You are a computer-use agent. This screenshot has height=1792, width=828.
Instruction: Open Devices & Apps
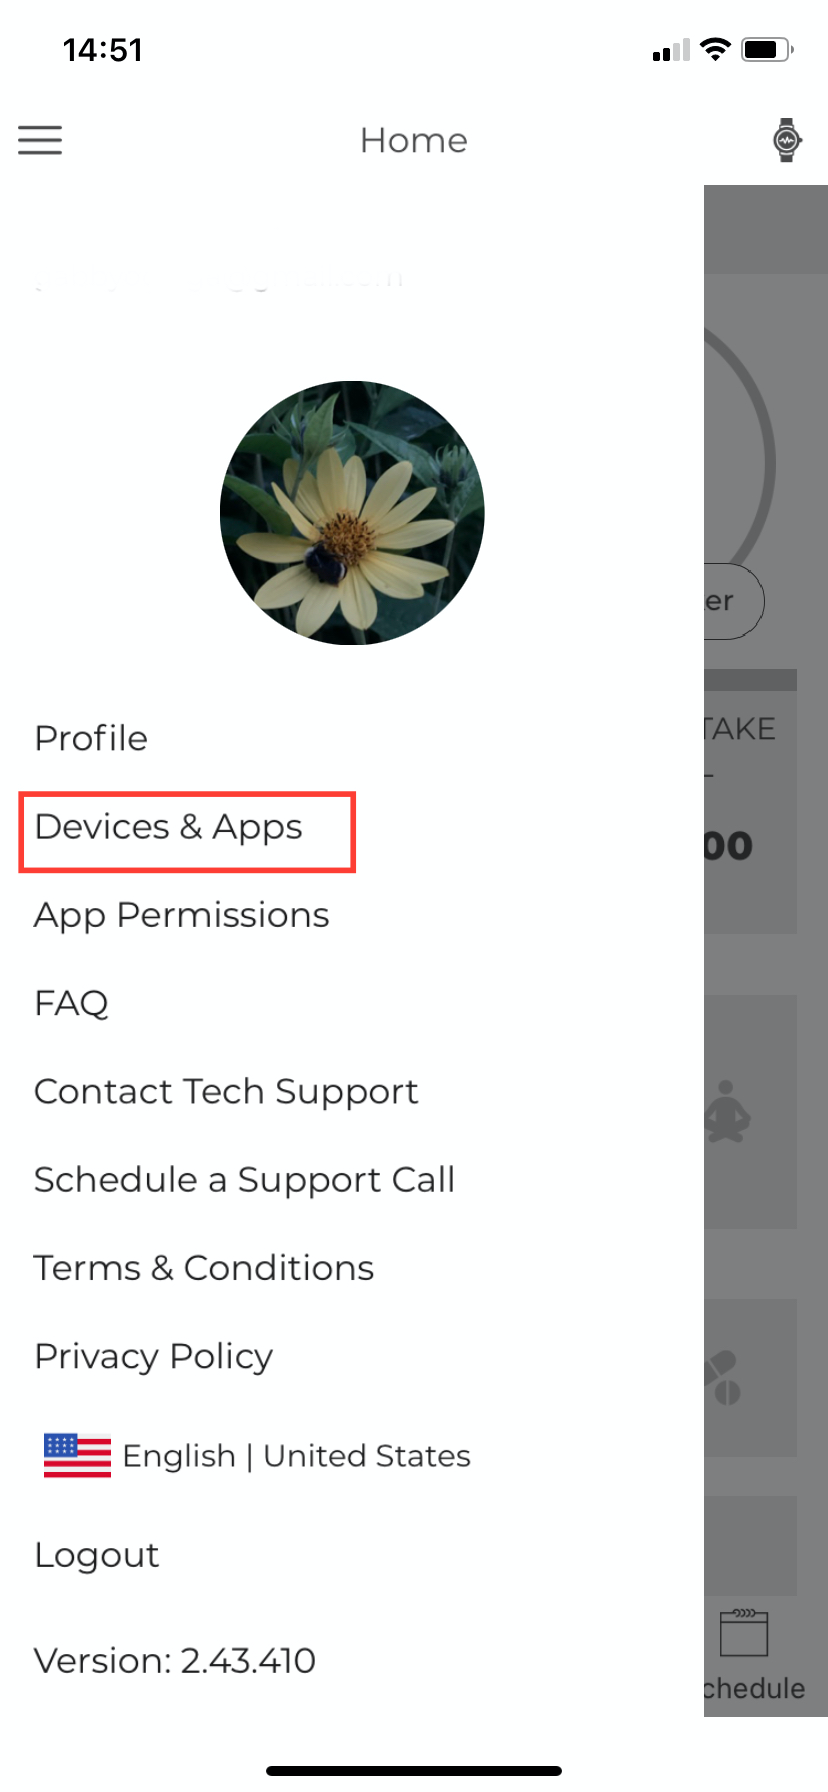[x=168, y=827]
